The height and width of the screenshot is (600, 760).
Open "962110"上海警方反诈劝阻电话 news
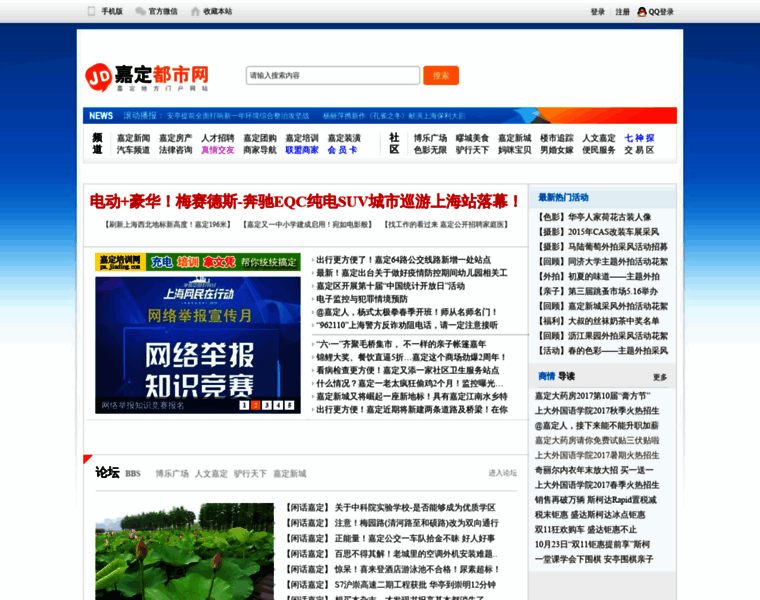pyautogui.click(x=407, y=325)
